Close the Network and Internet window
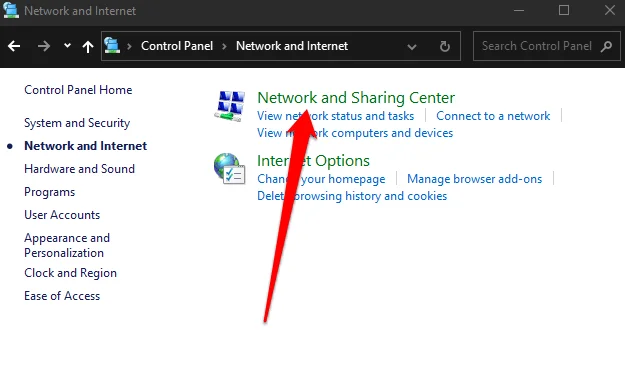Image resolution: width=625 pixels, height=381 pixels. pos(609,10)
